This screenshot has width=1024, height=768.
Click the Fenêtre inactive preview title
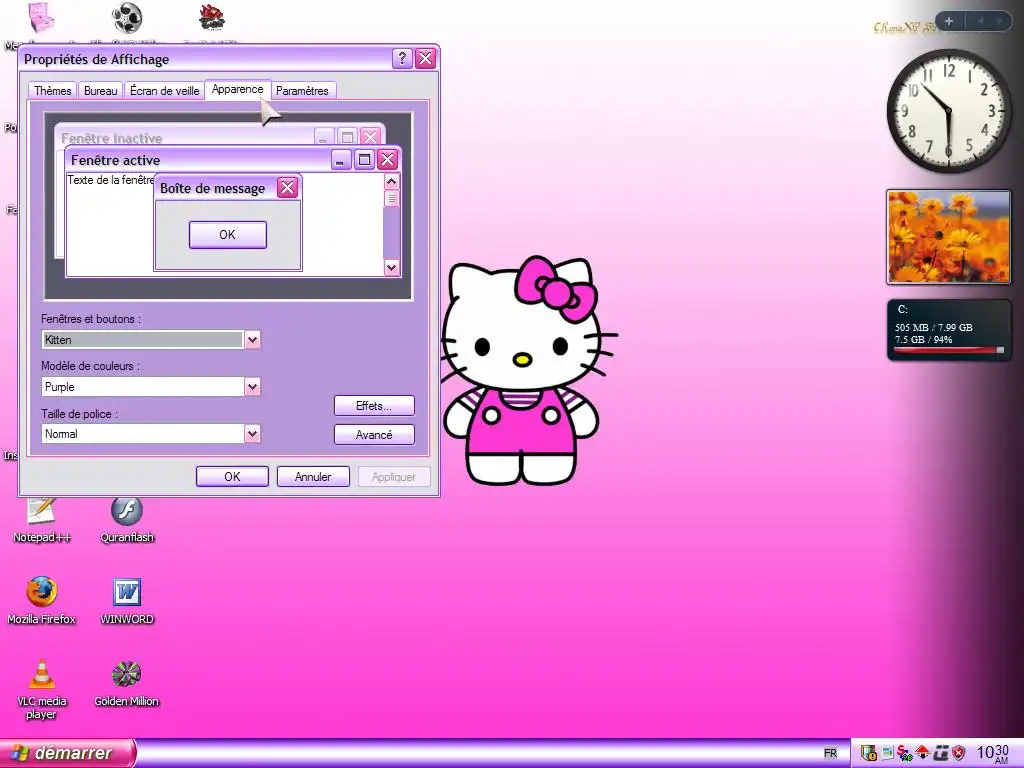click(x=111, y=138)
